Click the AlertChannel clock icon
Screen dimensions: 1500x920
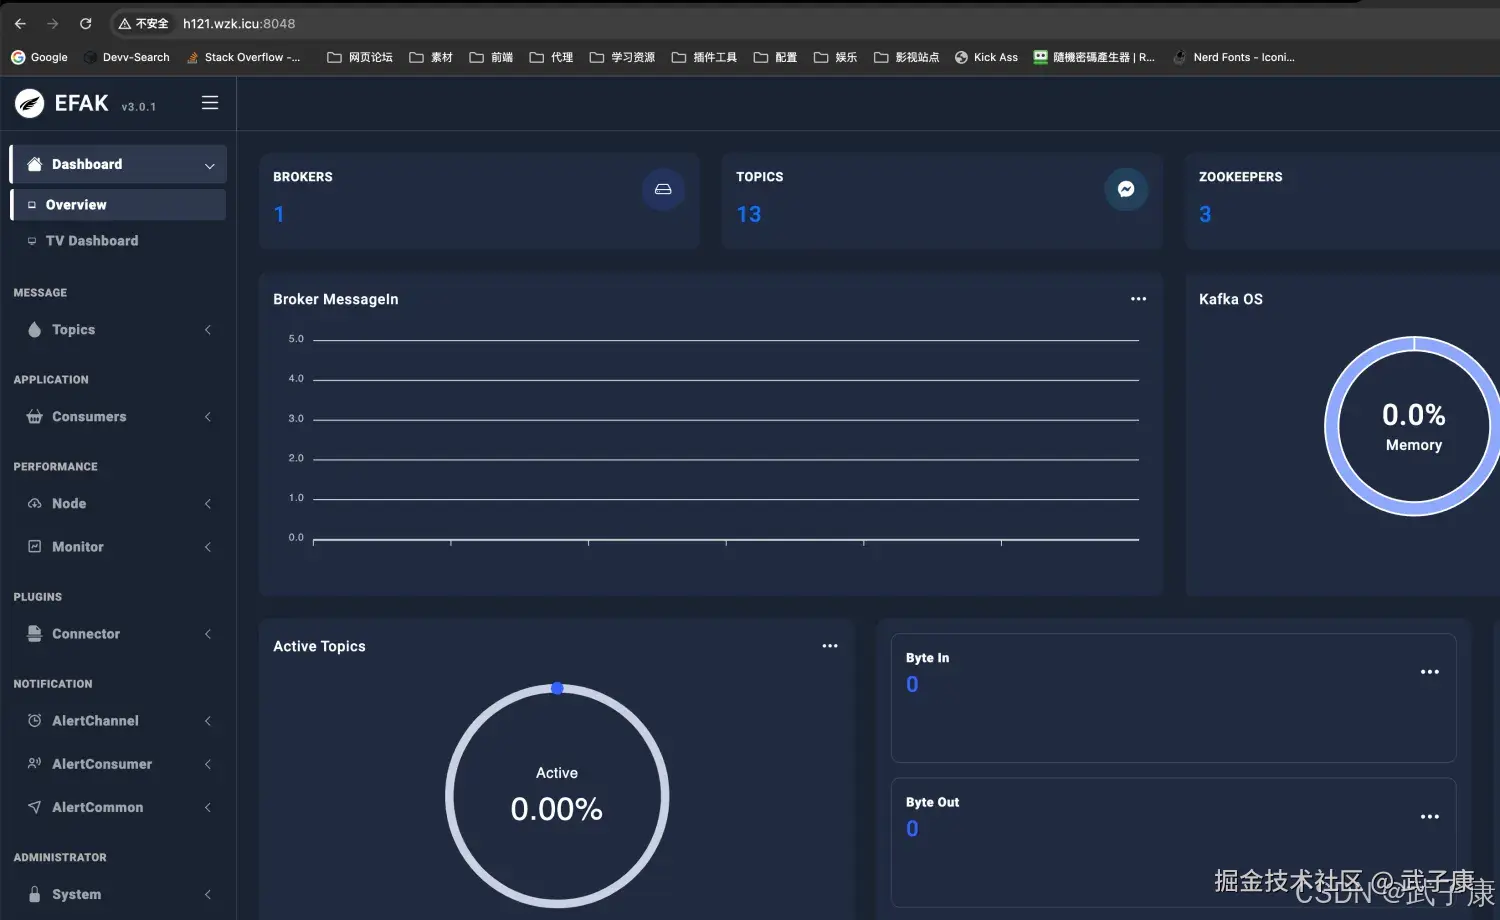pyautogui.click(x=35, y=721)
